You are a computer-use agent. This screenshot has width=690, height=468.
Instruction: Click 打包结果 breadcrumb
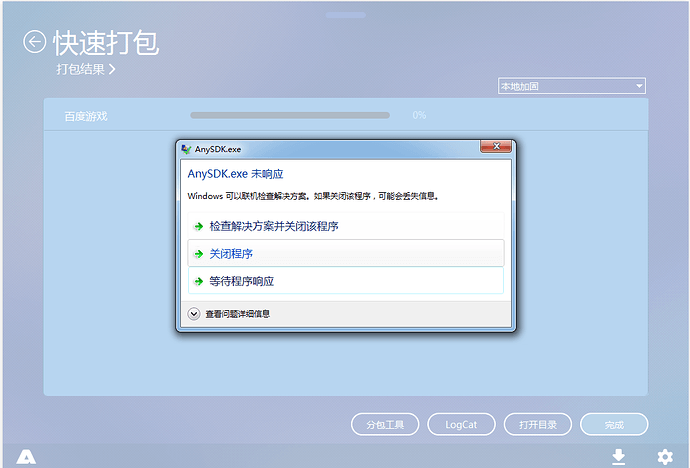[x=85, y=69]
